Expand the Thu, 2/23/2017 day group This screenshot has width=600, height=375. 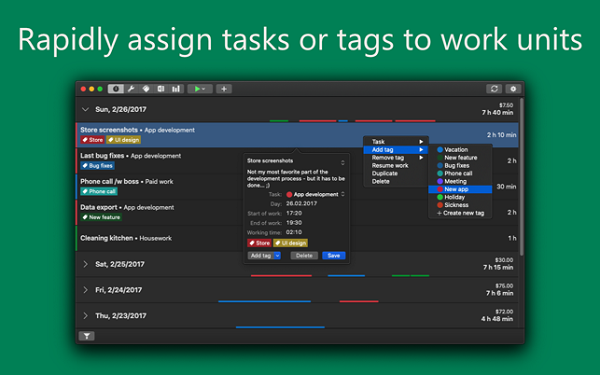tap(85, 316)
